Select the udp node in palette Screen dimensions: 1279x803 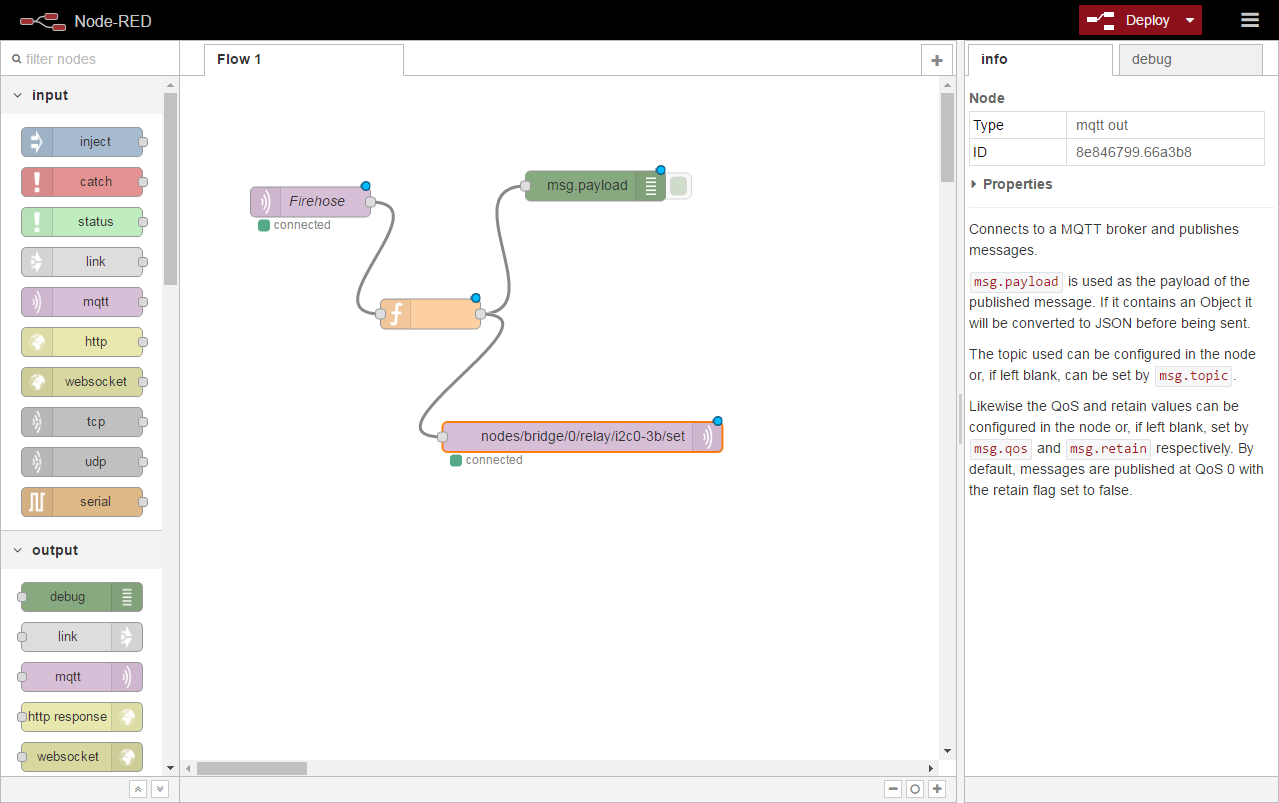point(82,462)
